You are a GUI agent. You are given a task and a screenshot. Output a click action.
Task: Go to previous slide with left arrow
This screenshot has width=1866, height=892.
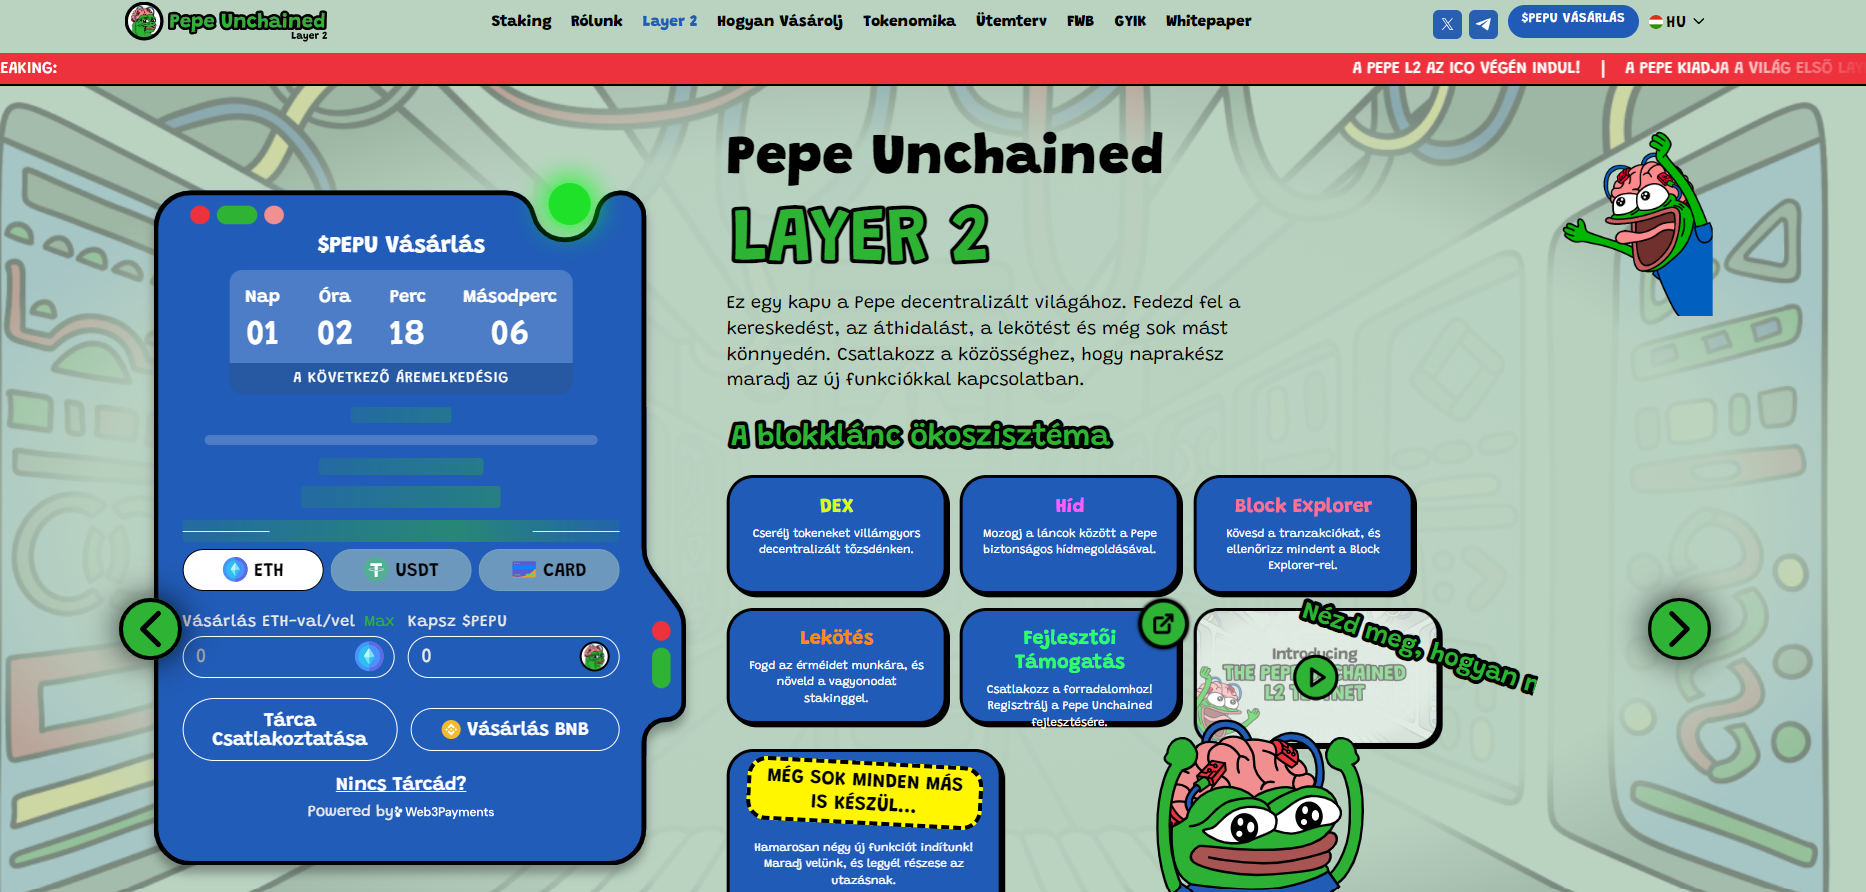coord(150,629)
